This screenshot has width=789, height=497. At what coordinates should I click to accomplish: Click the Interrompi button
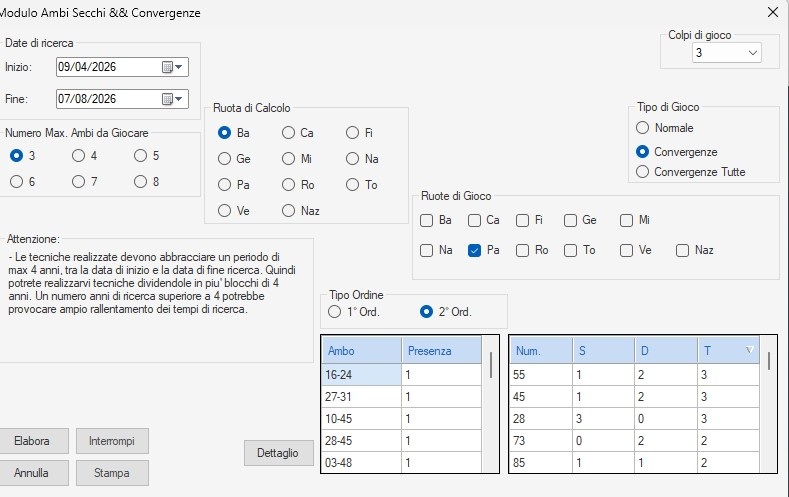coord(112,441)
